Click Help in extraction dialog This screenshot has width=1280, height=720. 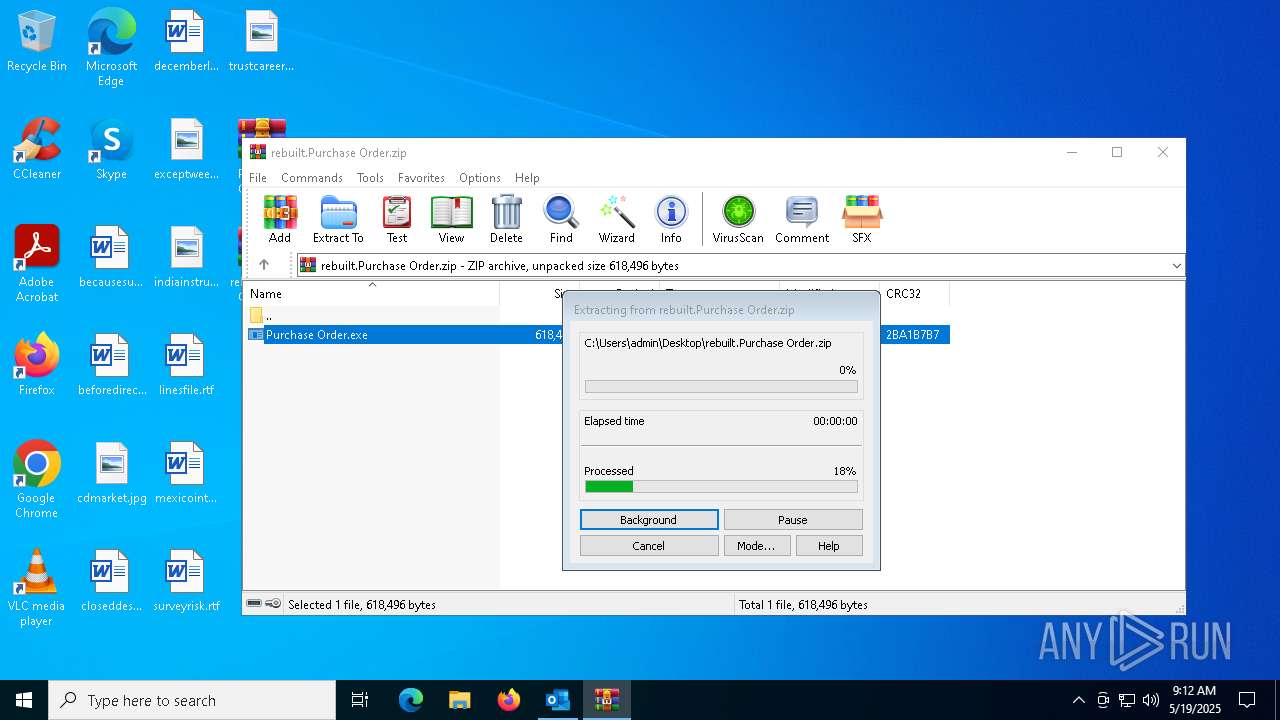click(829, 546)
